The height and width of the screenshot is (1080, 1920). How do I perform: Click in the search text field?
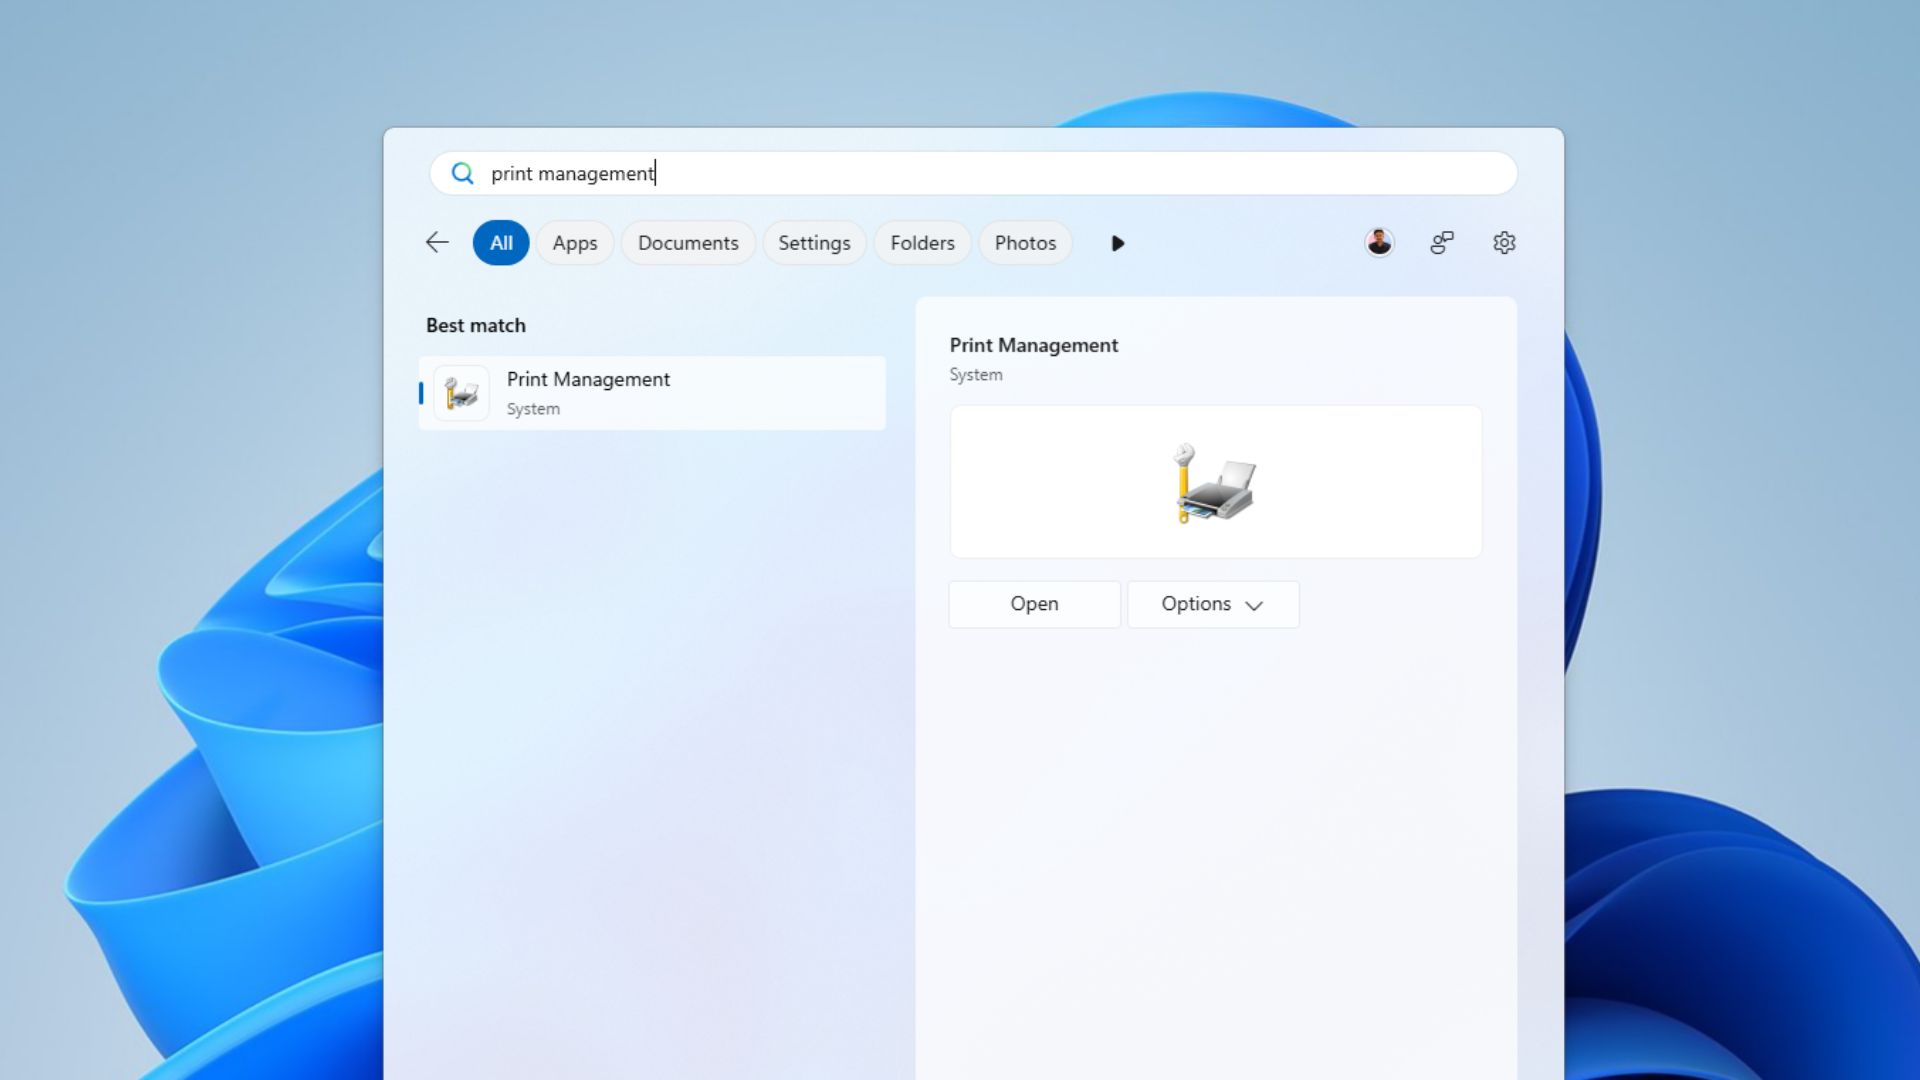[x=973, y=173]
